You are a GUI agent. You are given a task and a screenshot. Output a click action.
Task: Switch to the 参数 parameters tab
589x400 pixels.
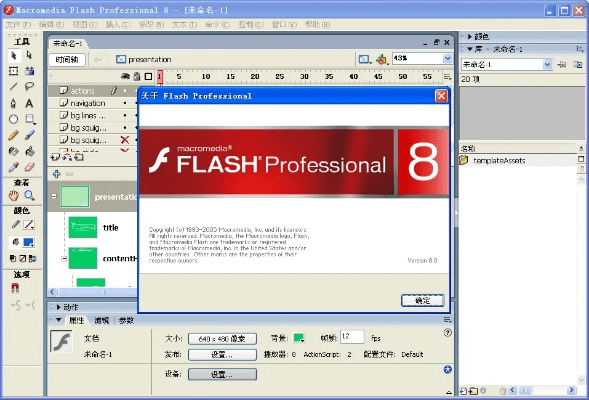pyautogui.click(x=126, y=320)
